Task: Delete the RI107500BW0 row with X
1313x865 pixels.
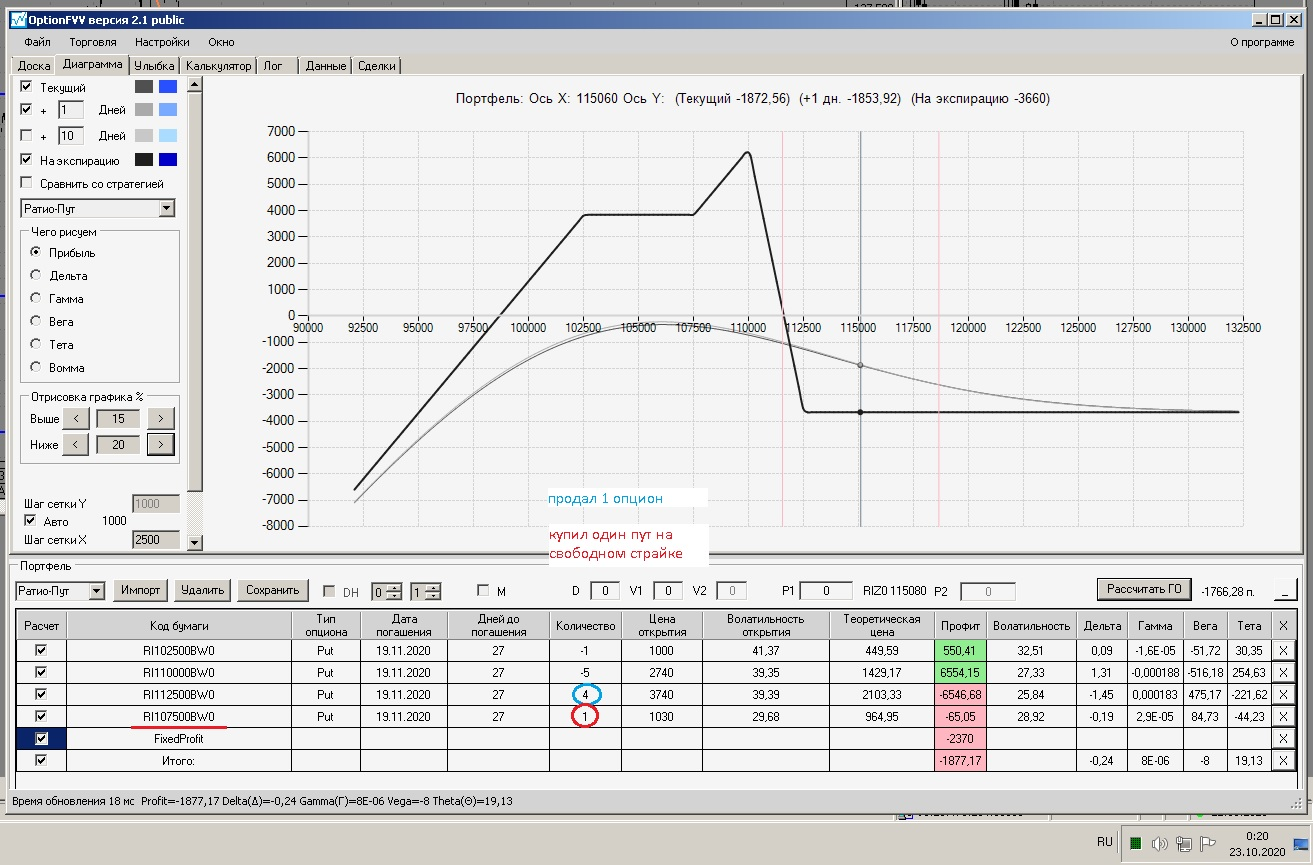Action: [1284, 716]
